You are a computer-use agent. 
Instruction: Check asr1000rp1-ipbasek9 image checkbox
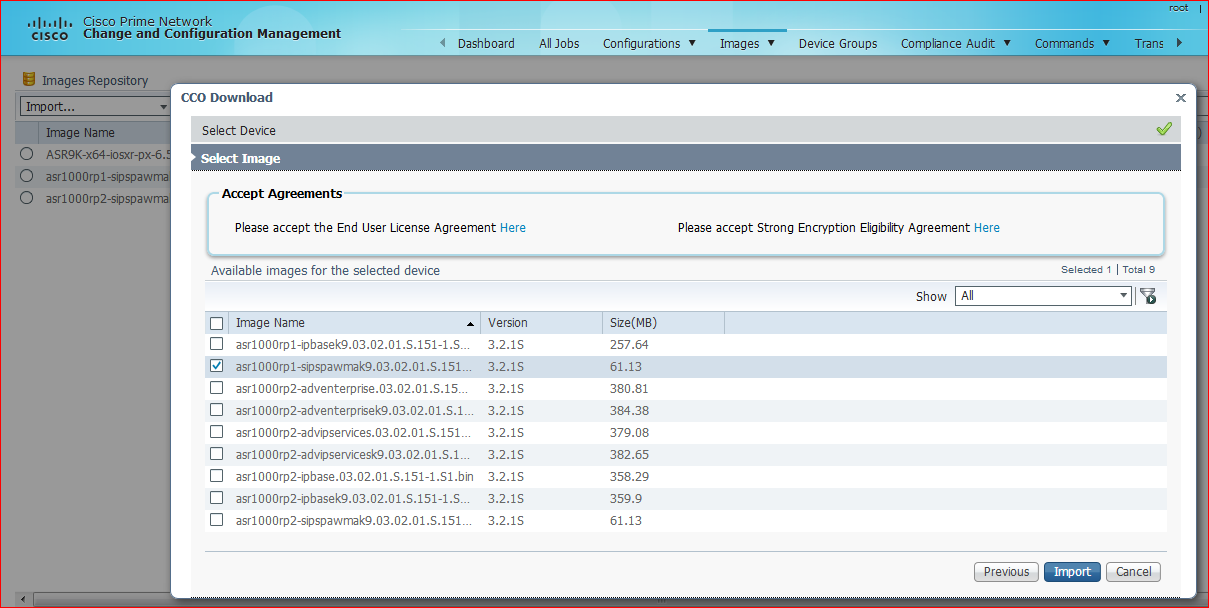[x=216, y=344]
